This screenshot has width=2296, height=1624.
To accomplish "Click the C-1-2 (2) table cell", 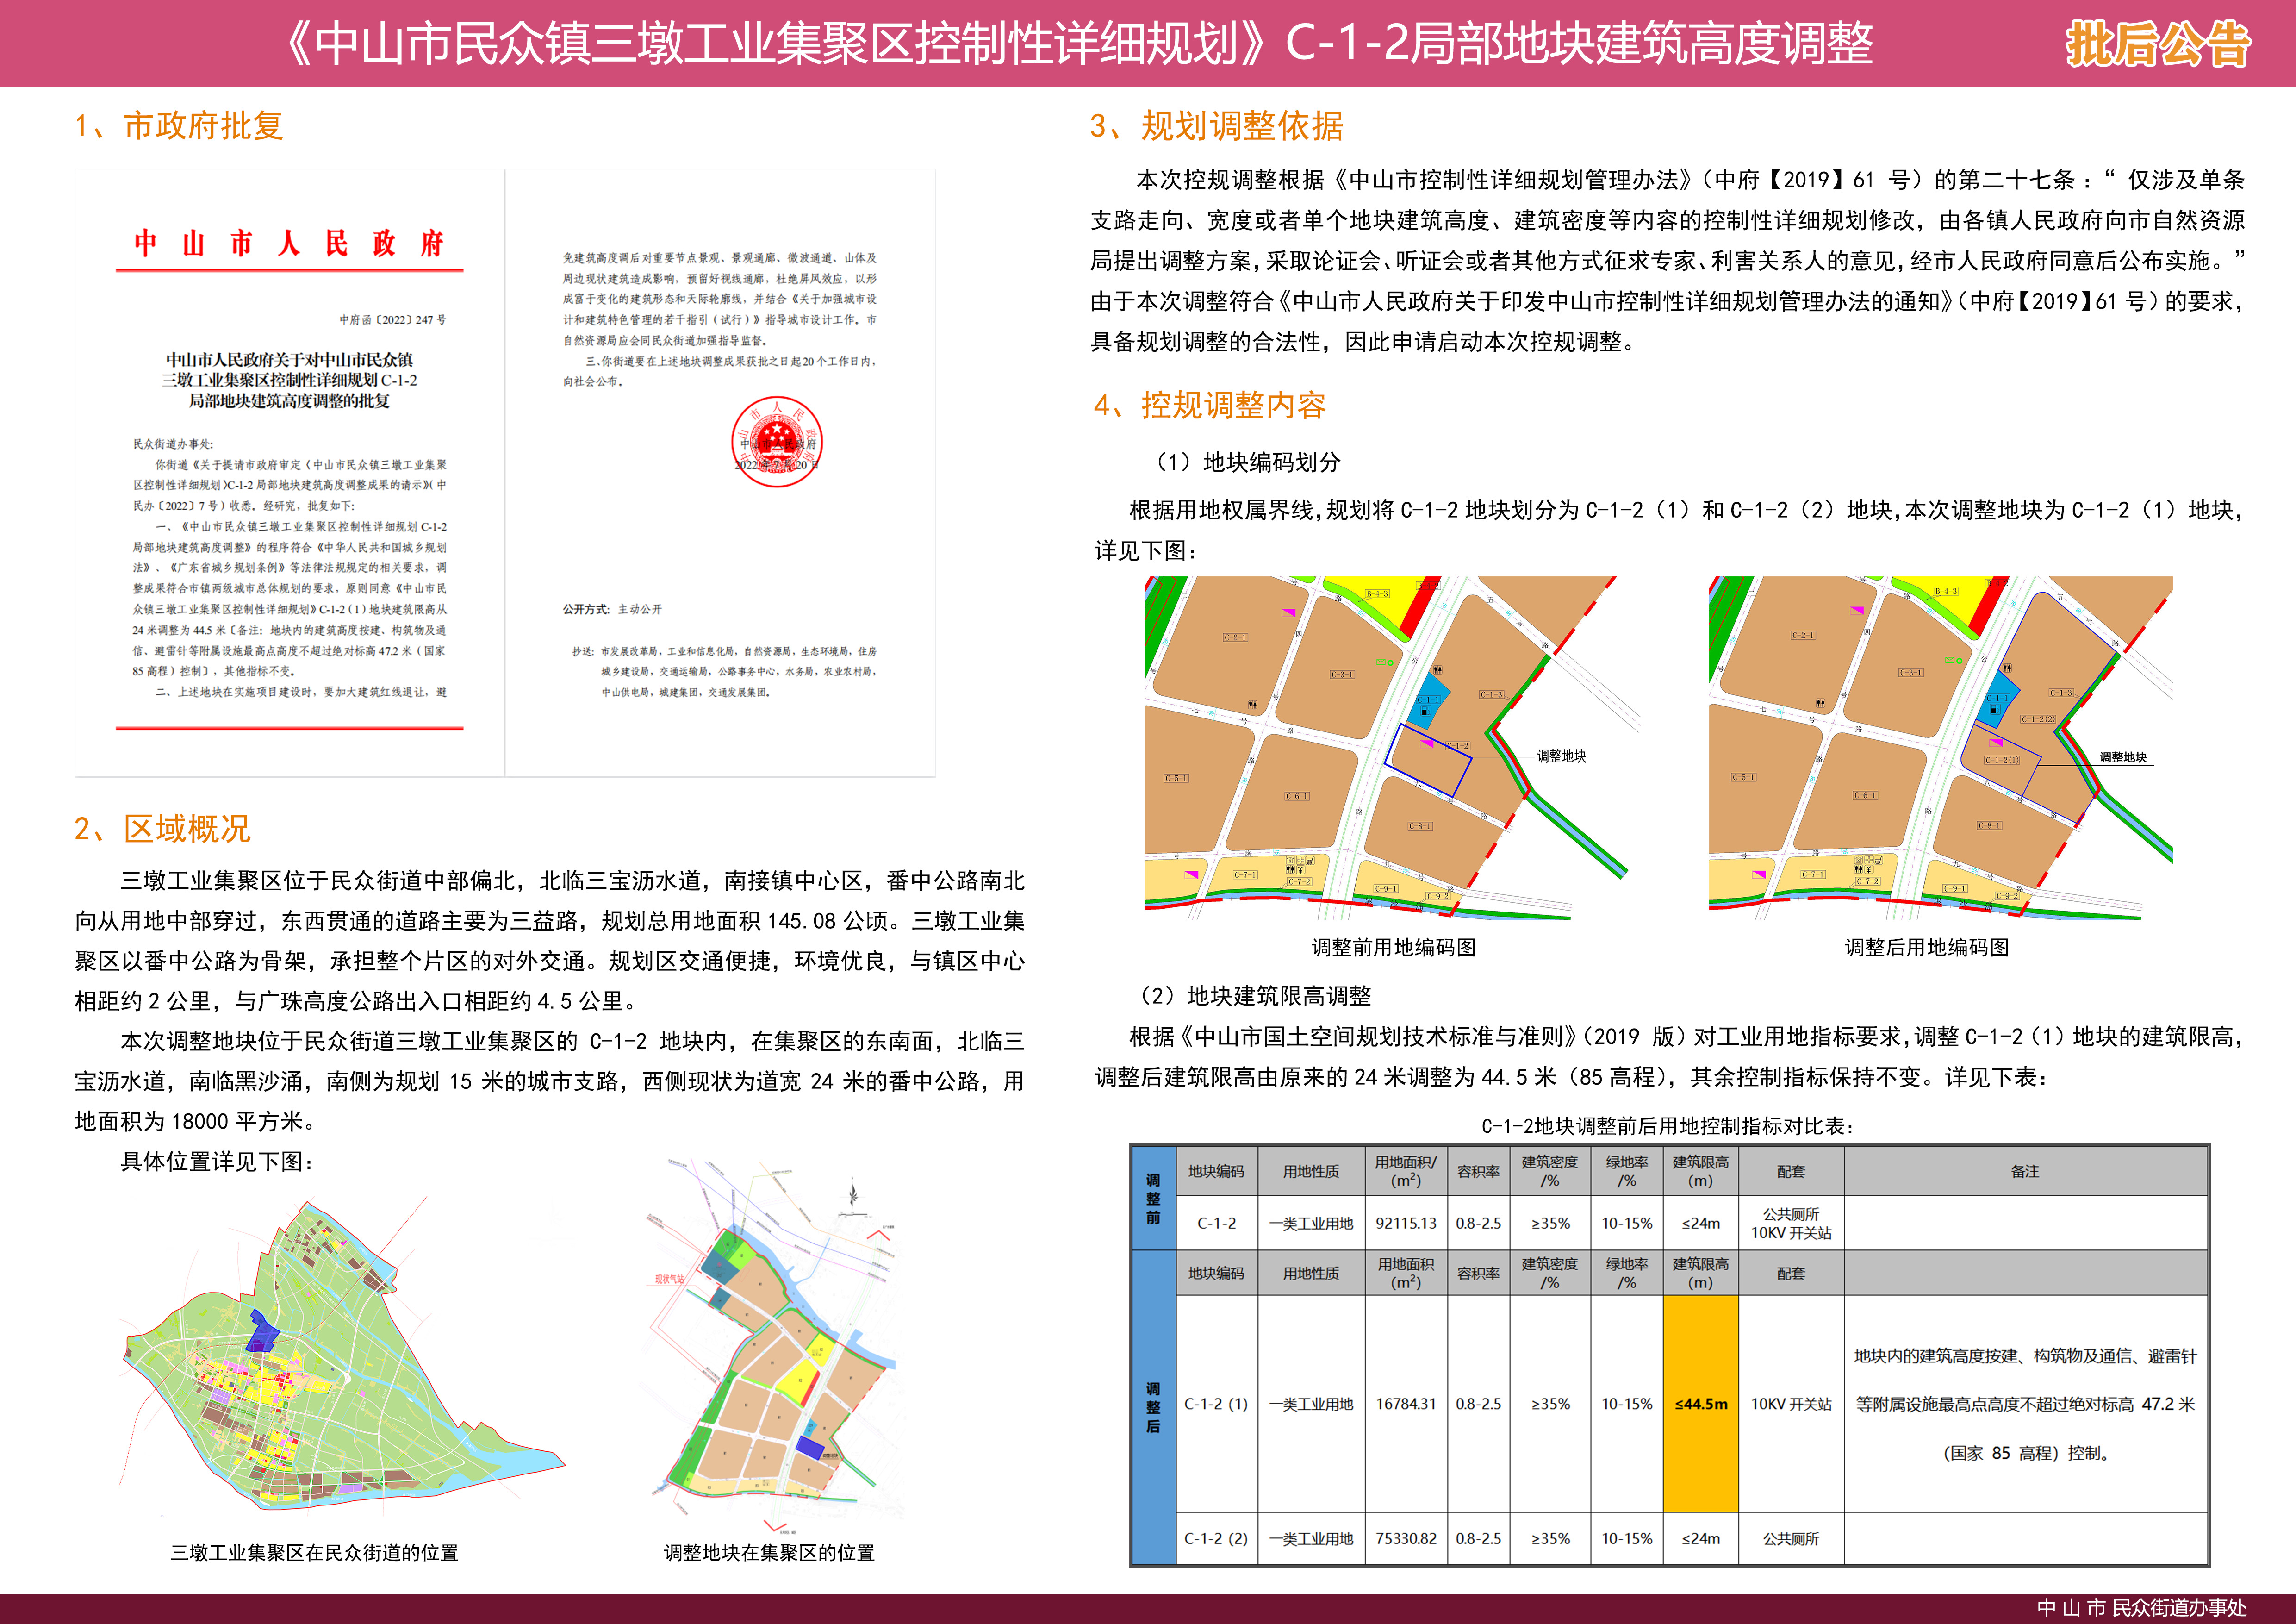I will pyautogui.click(x=1216, y=1539).
